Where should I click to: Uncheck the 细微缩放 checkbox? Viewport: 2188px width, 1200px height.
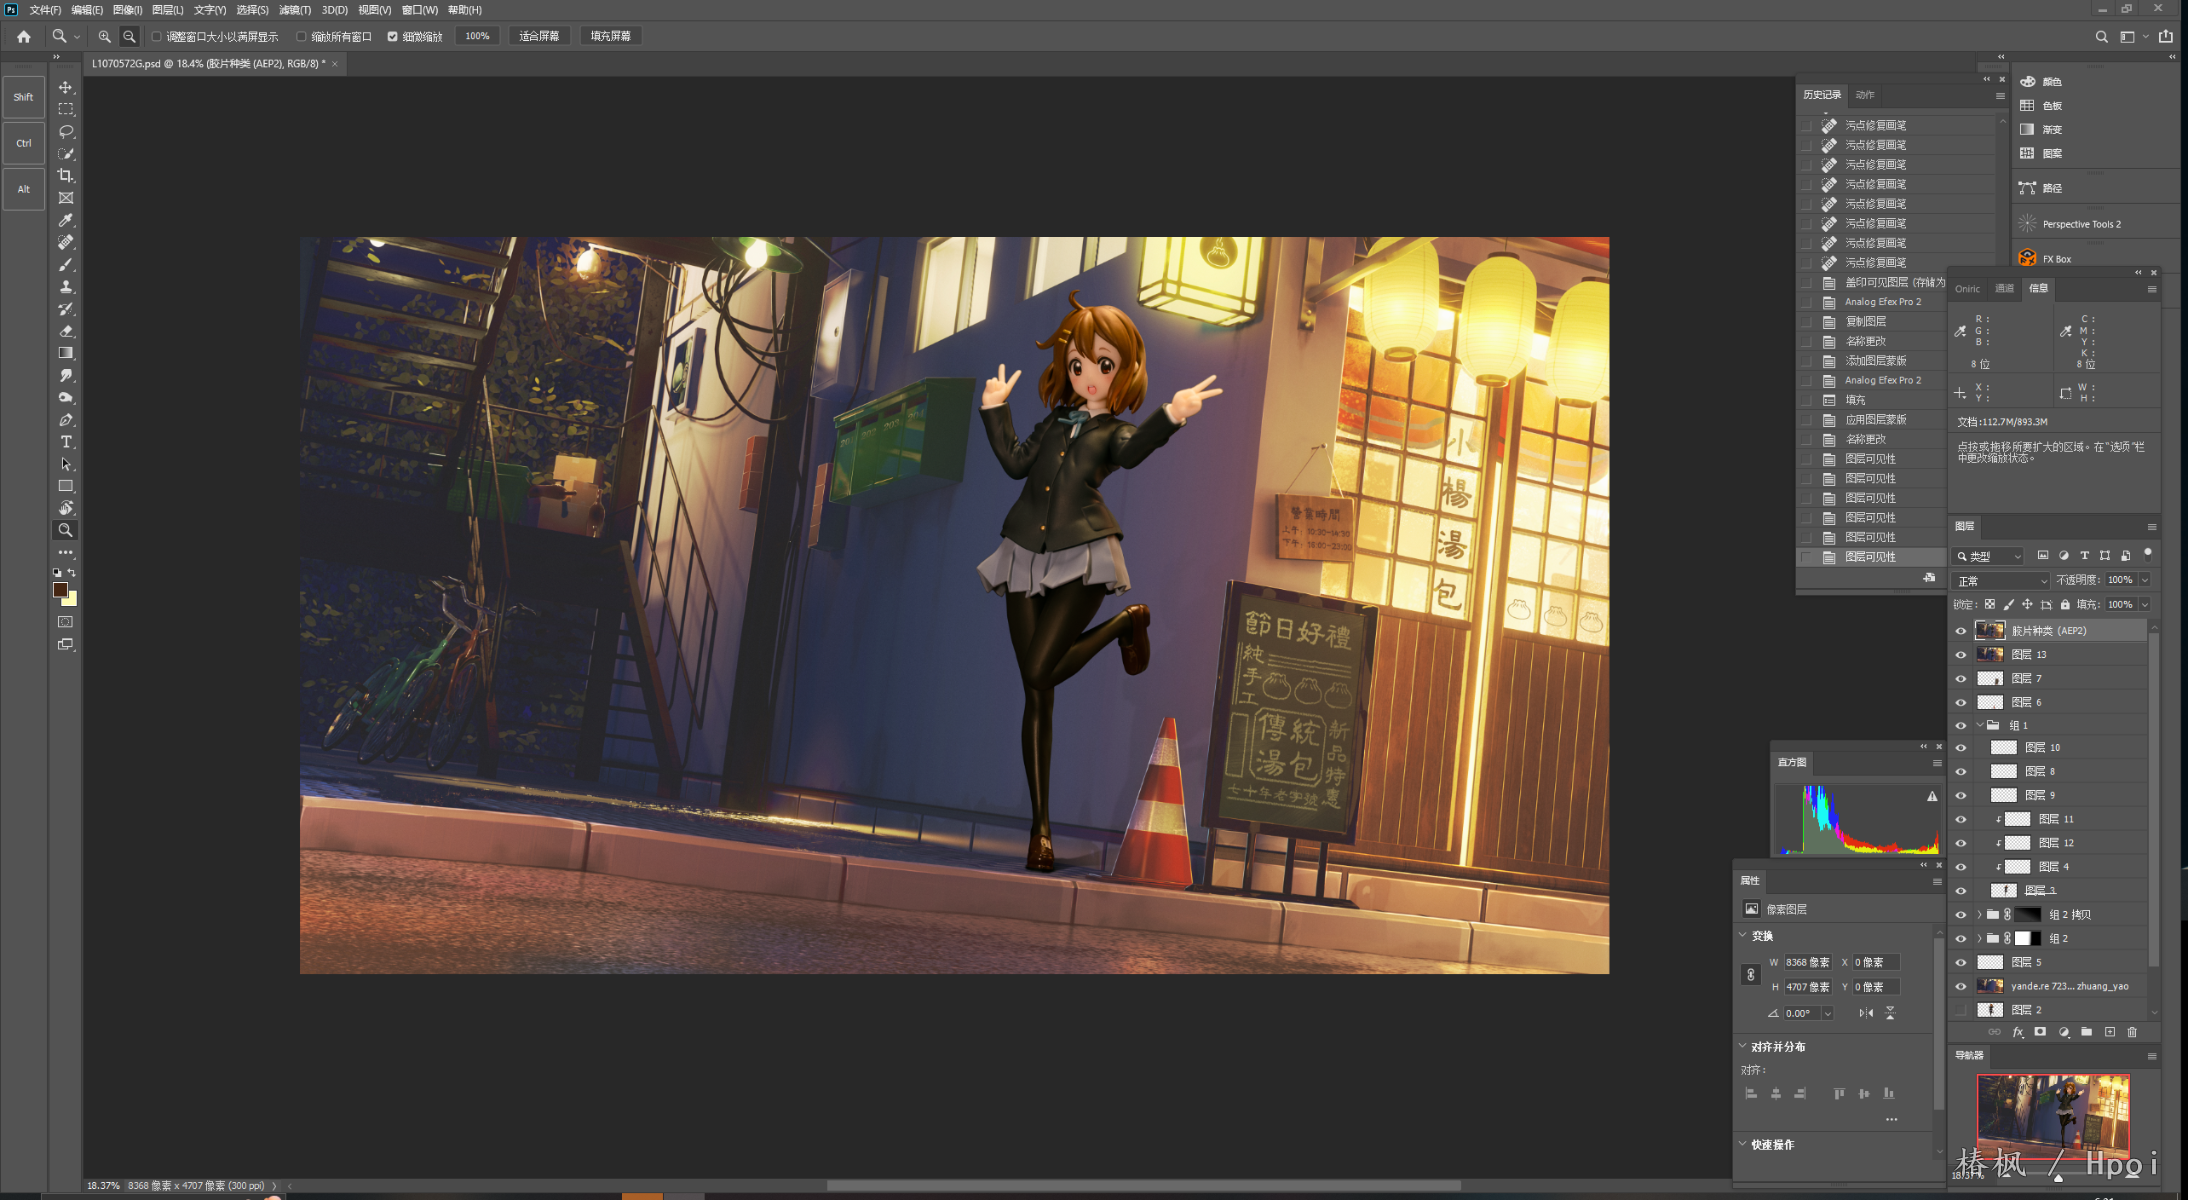393,37
